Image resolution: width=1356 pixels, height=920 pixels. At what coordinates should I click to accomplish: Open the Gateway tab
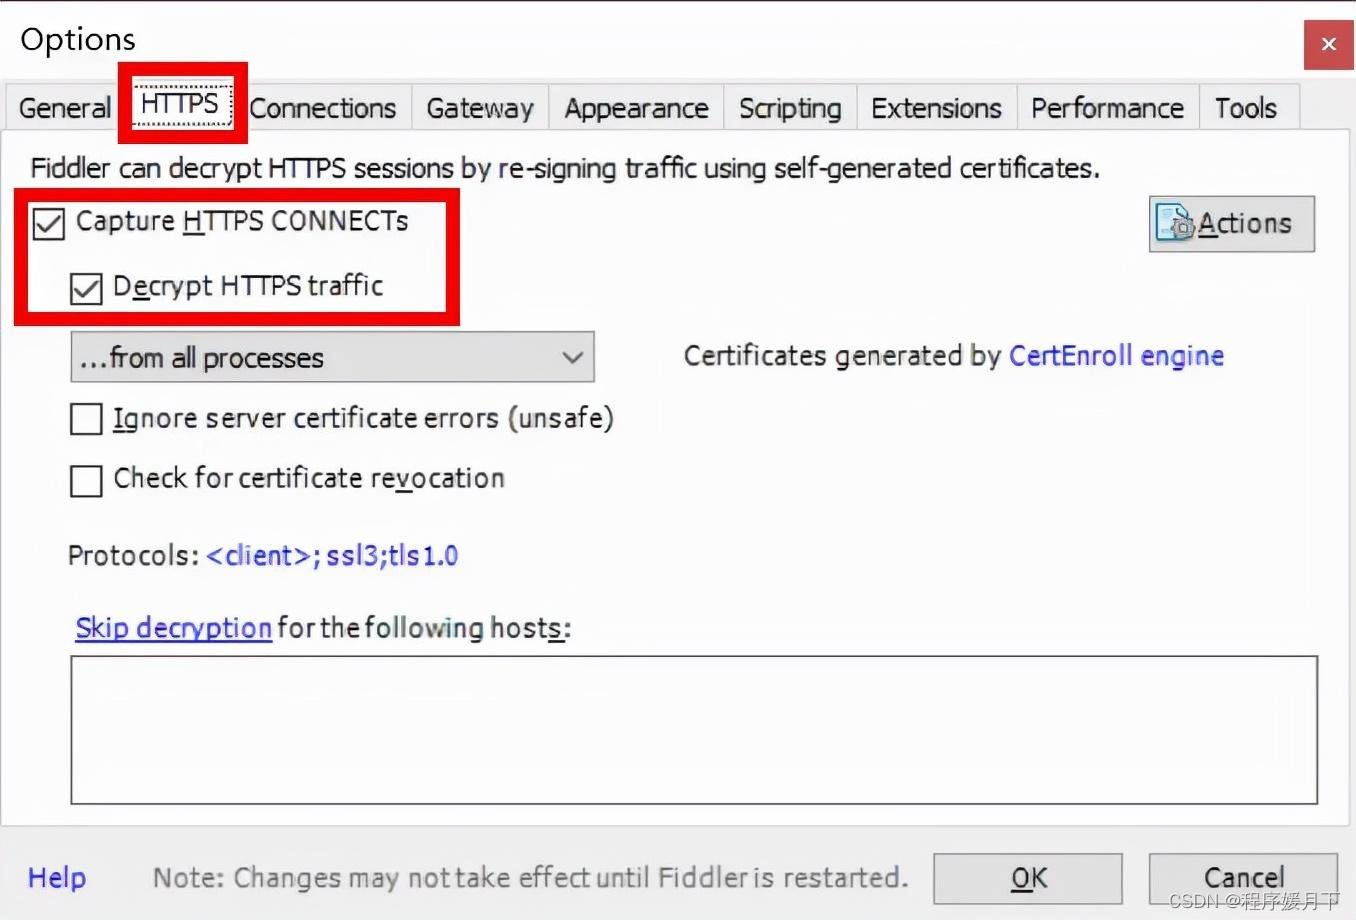480,108
